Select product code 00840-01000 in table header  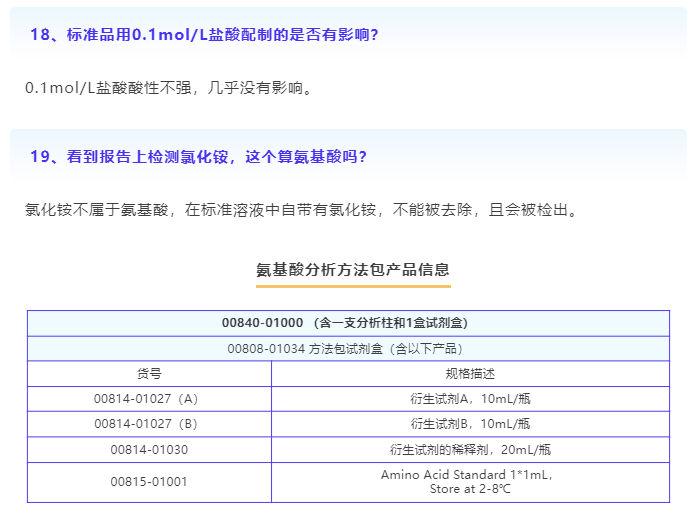coord(262,323)
